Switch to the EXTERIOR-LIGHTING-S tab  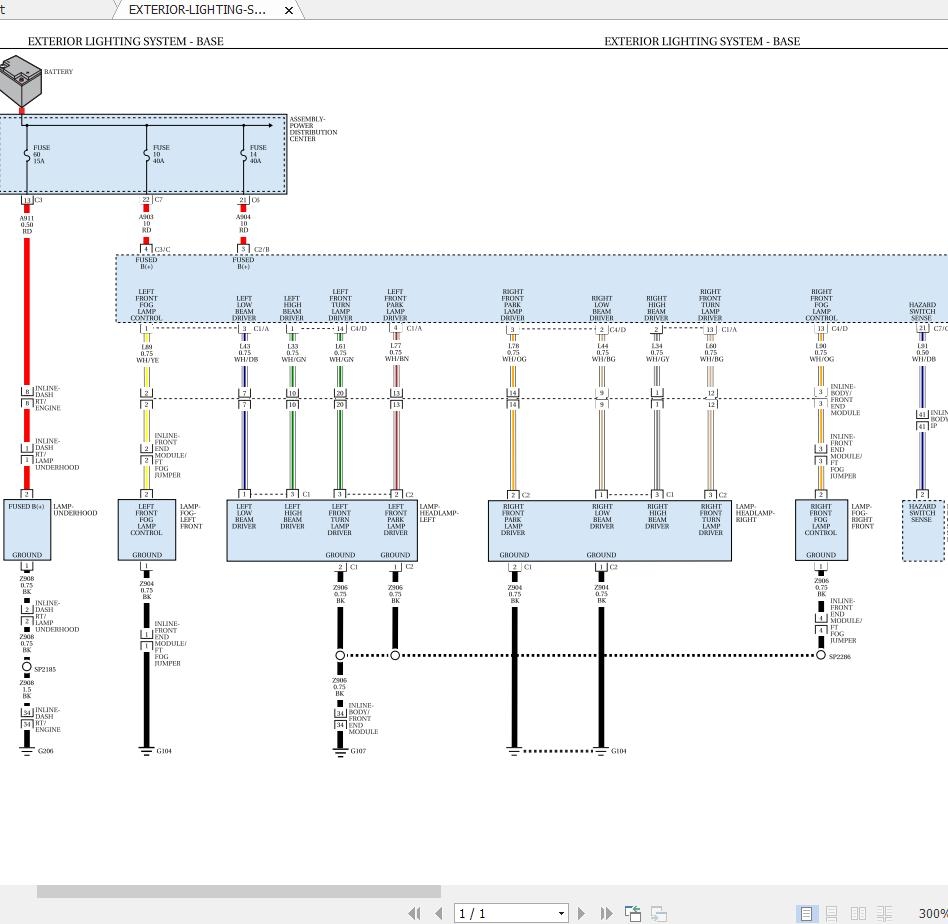[197, 10]
